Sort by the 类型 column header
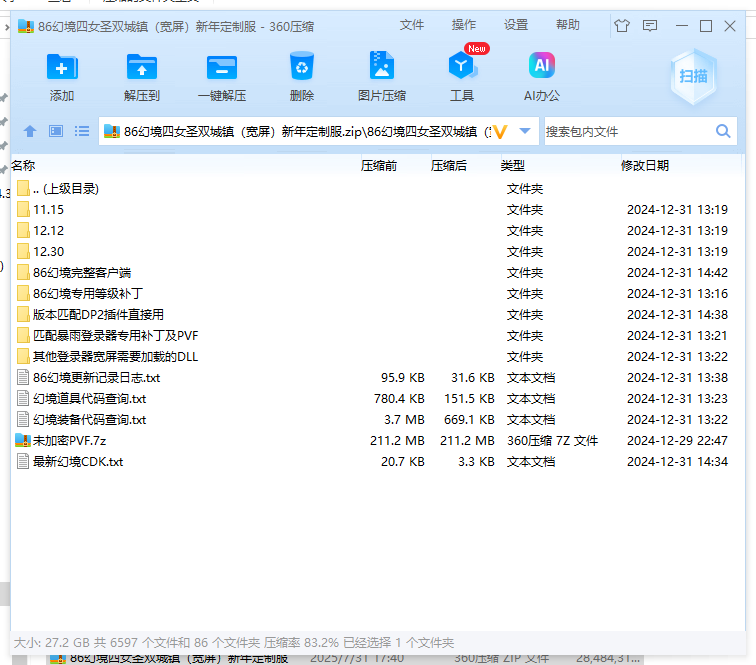Viewport: 756px width, 665px height. [x=513, y=166]
